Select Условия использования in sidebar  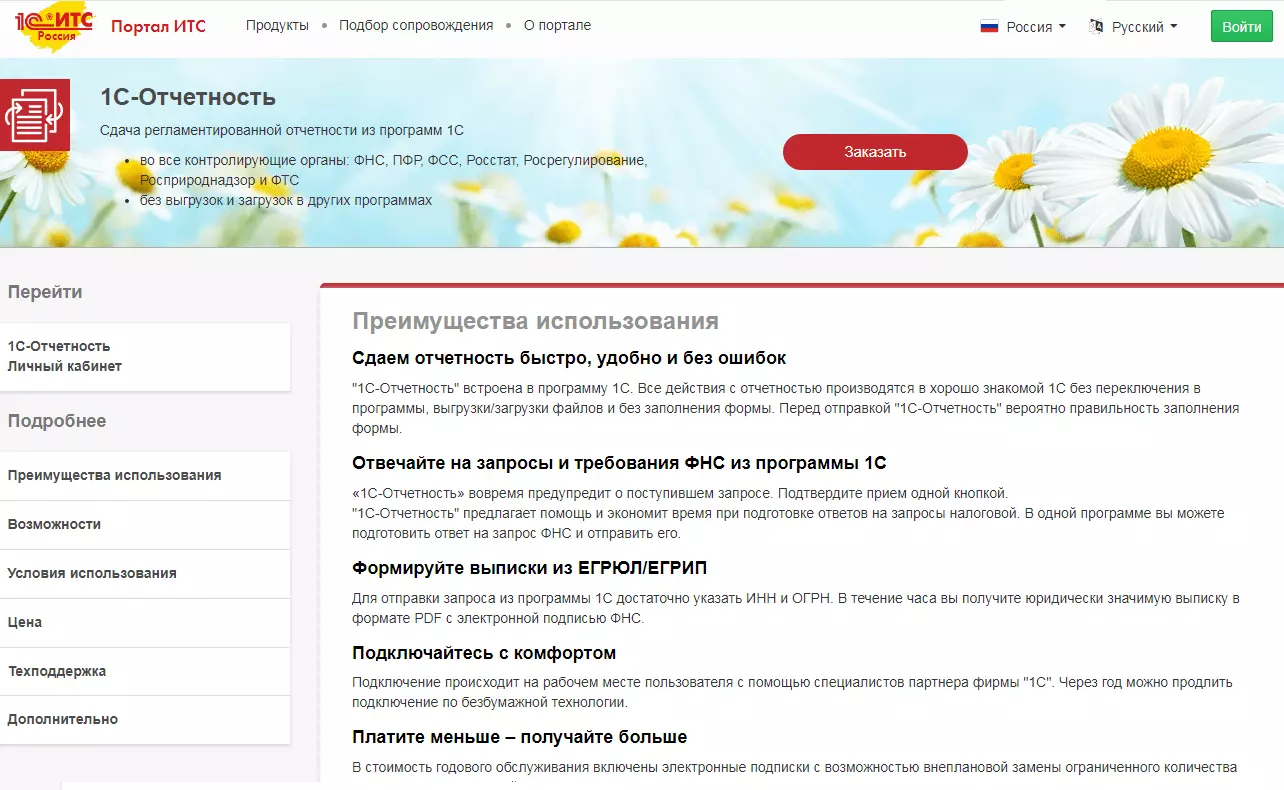point(145,573)
